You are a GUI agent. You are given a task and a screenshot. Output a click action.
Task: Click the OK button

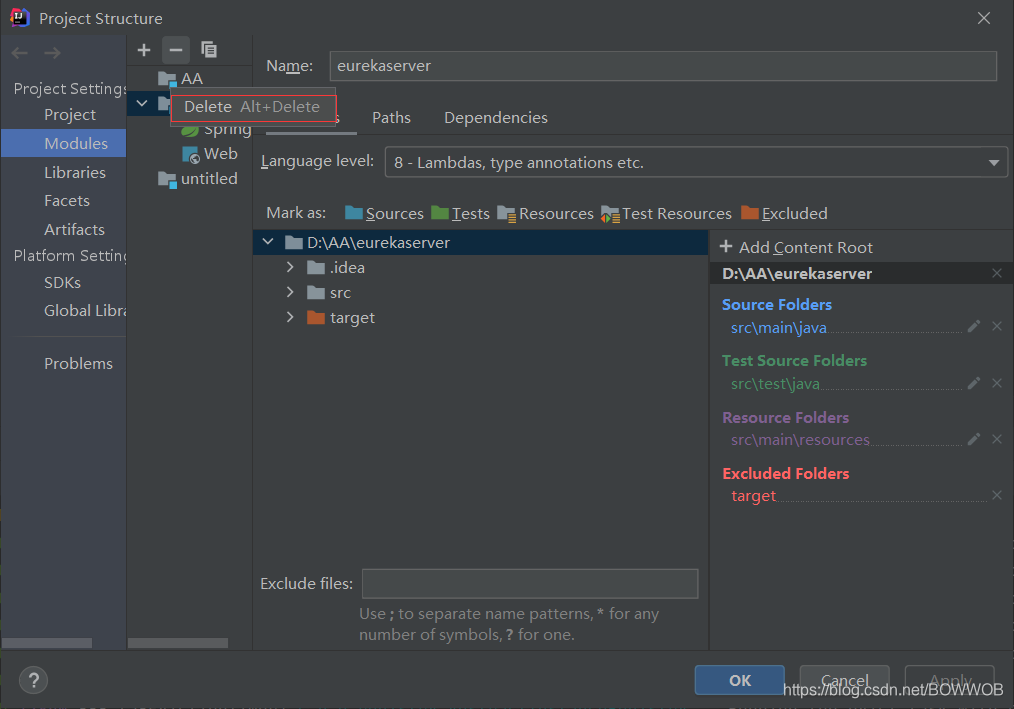740,680
